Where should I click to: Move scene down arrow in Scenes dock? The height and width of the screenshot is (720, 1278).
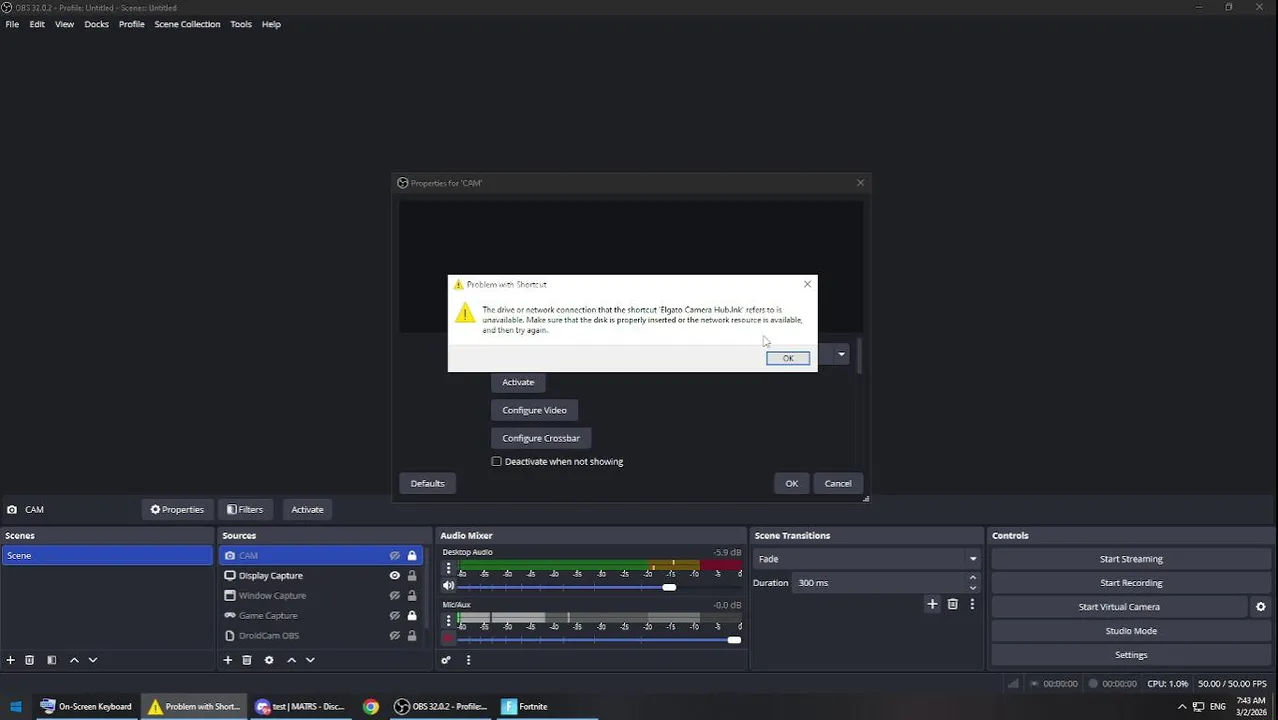click(x=93, y=660)
